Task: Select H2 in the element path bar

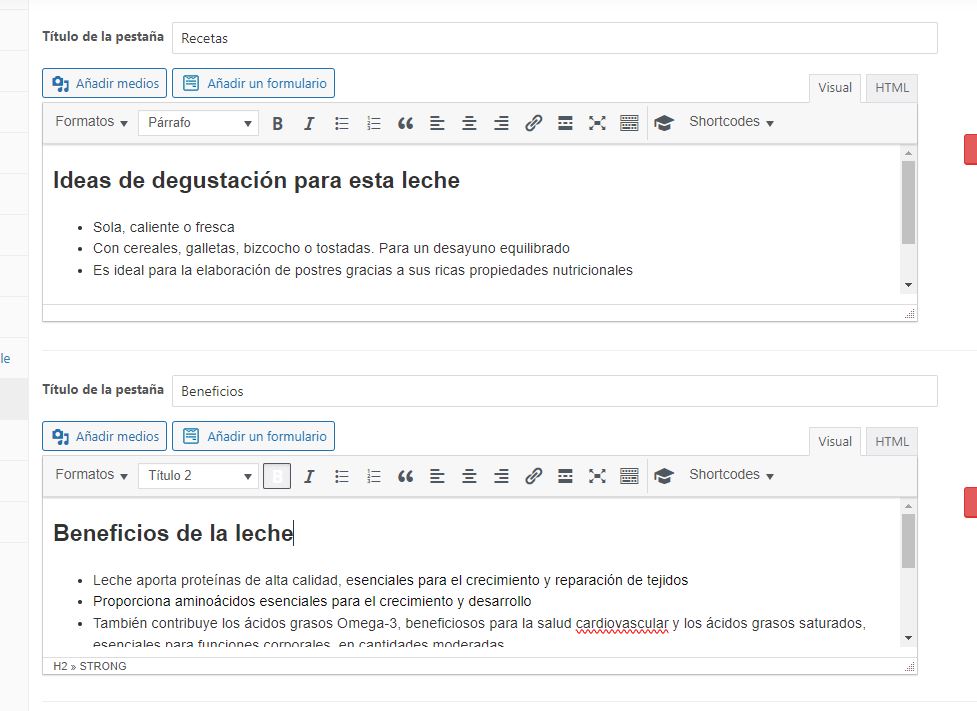Action: pyautogui.click(x=60, y=666)
